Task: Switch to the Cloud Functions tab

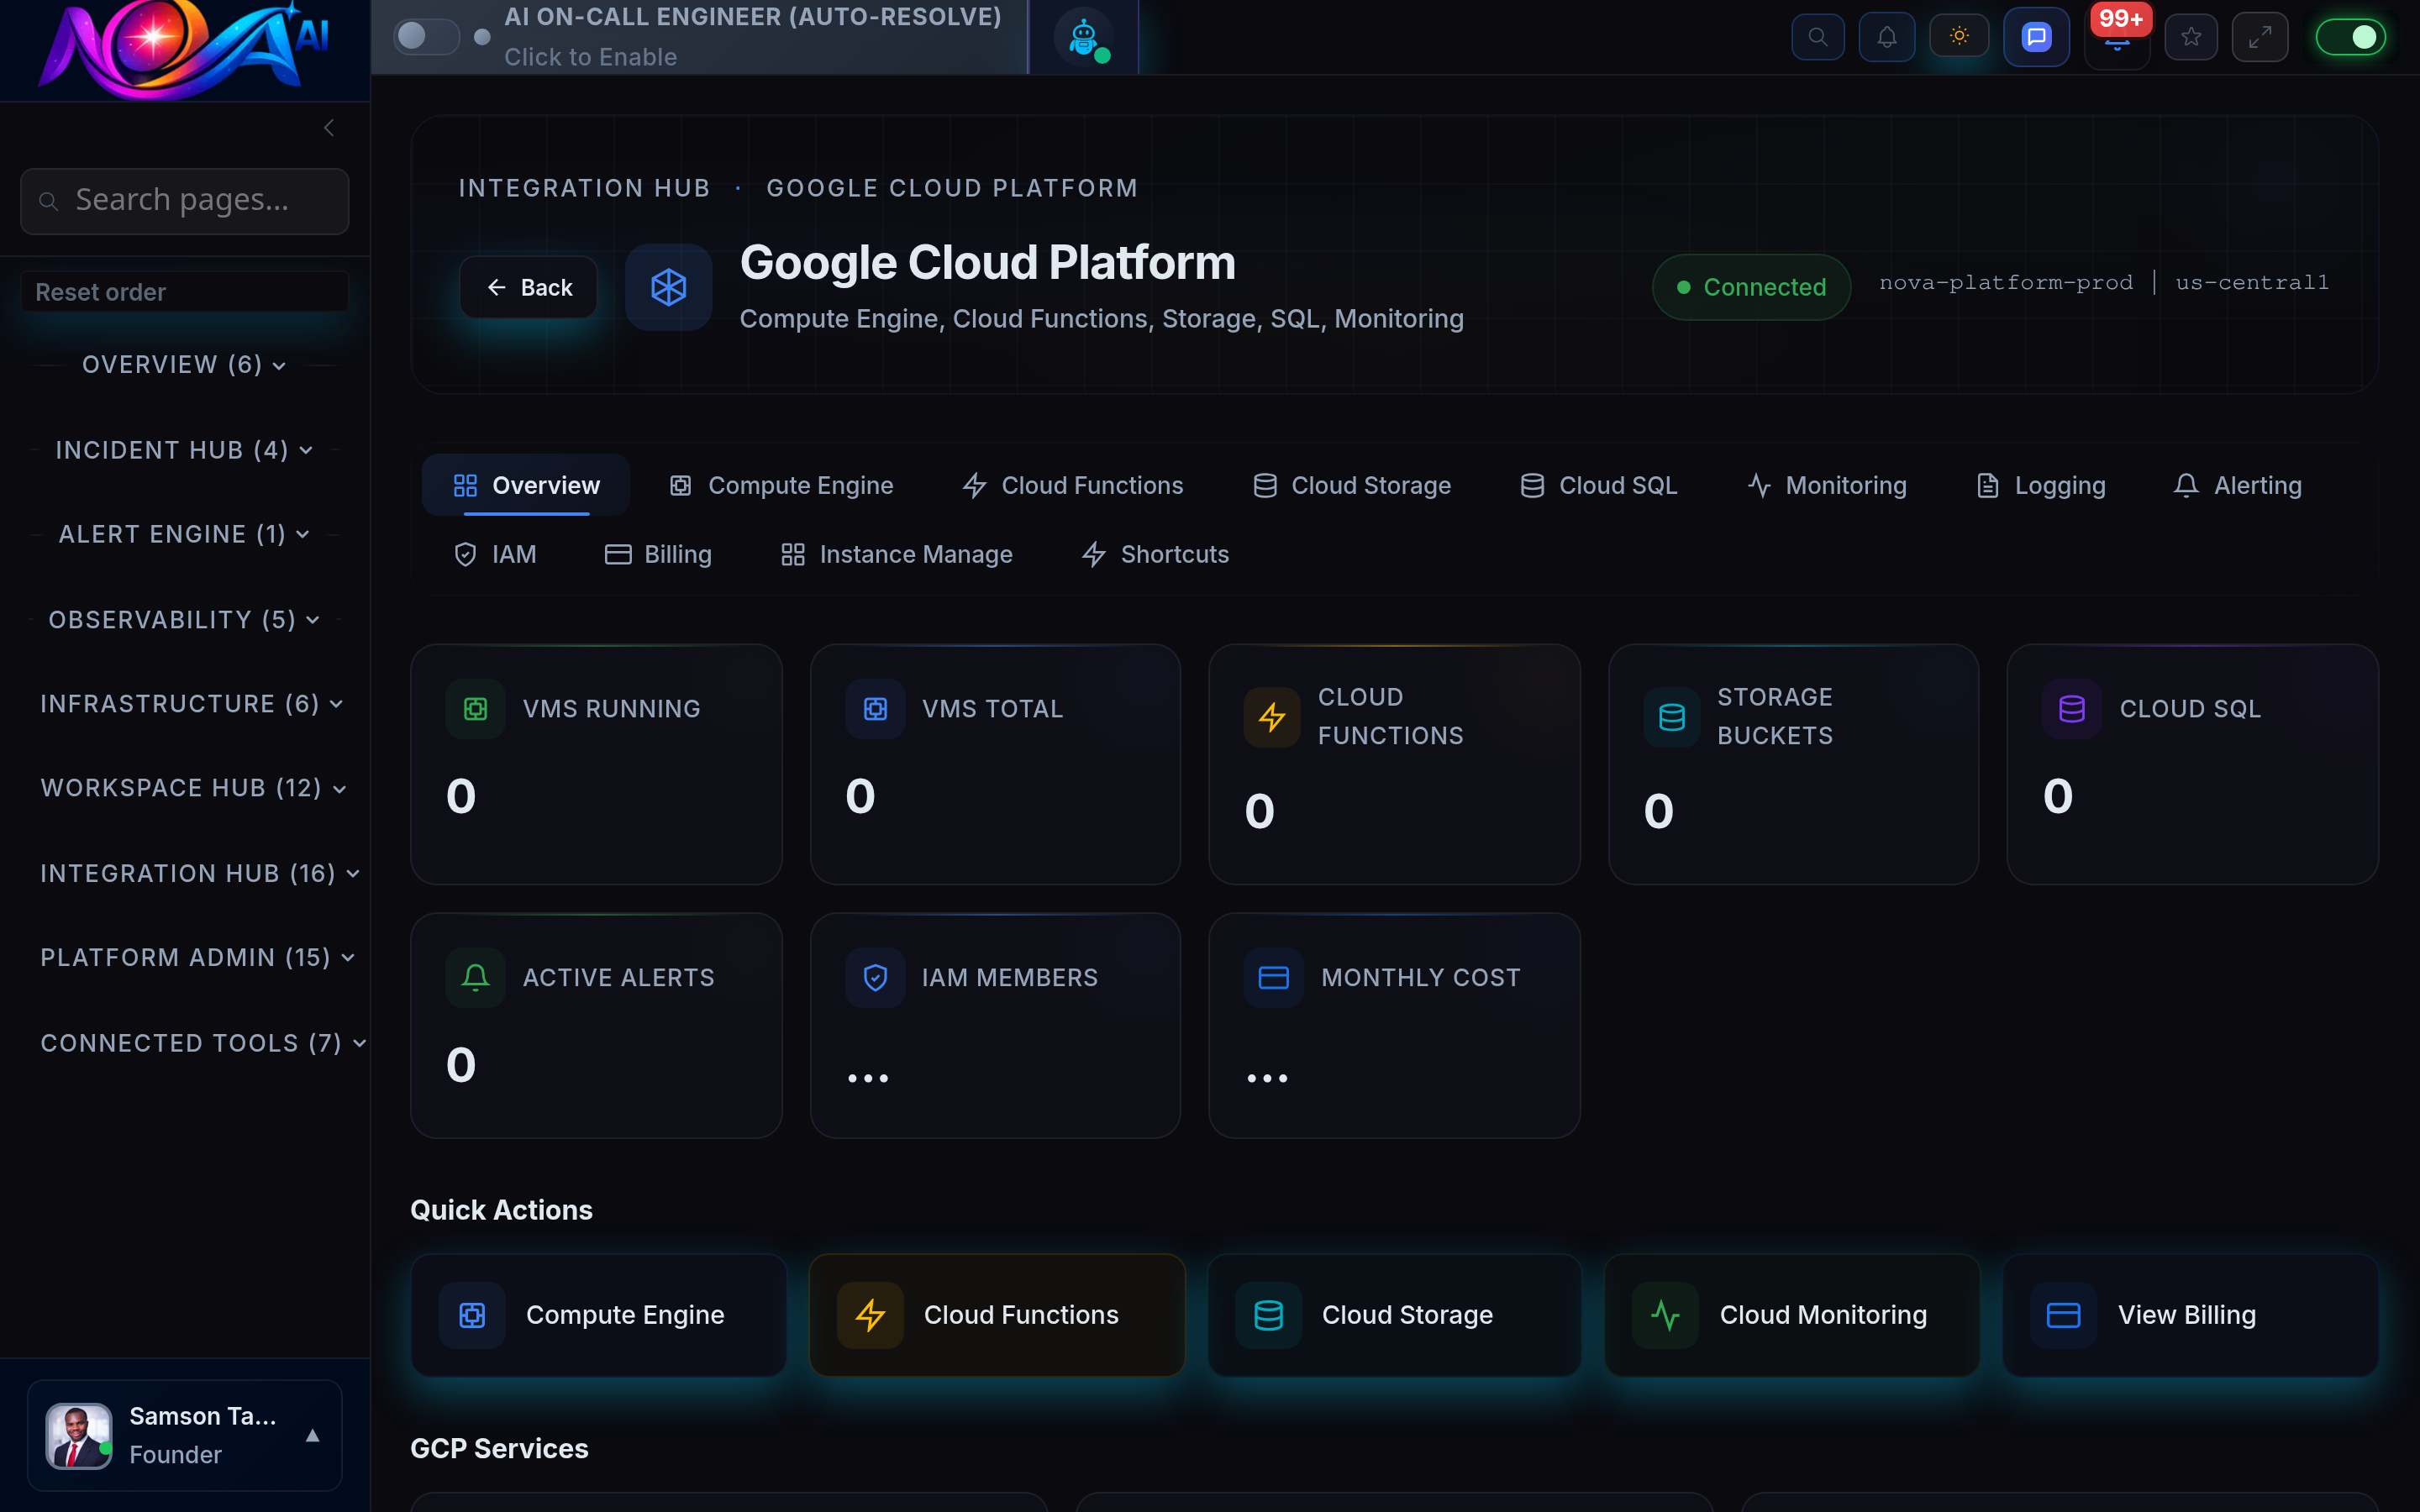Action: coord(1071,485)
